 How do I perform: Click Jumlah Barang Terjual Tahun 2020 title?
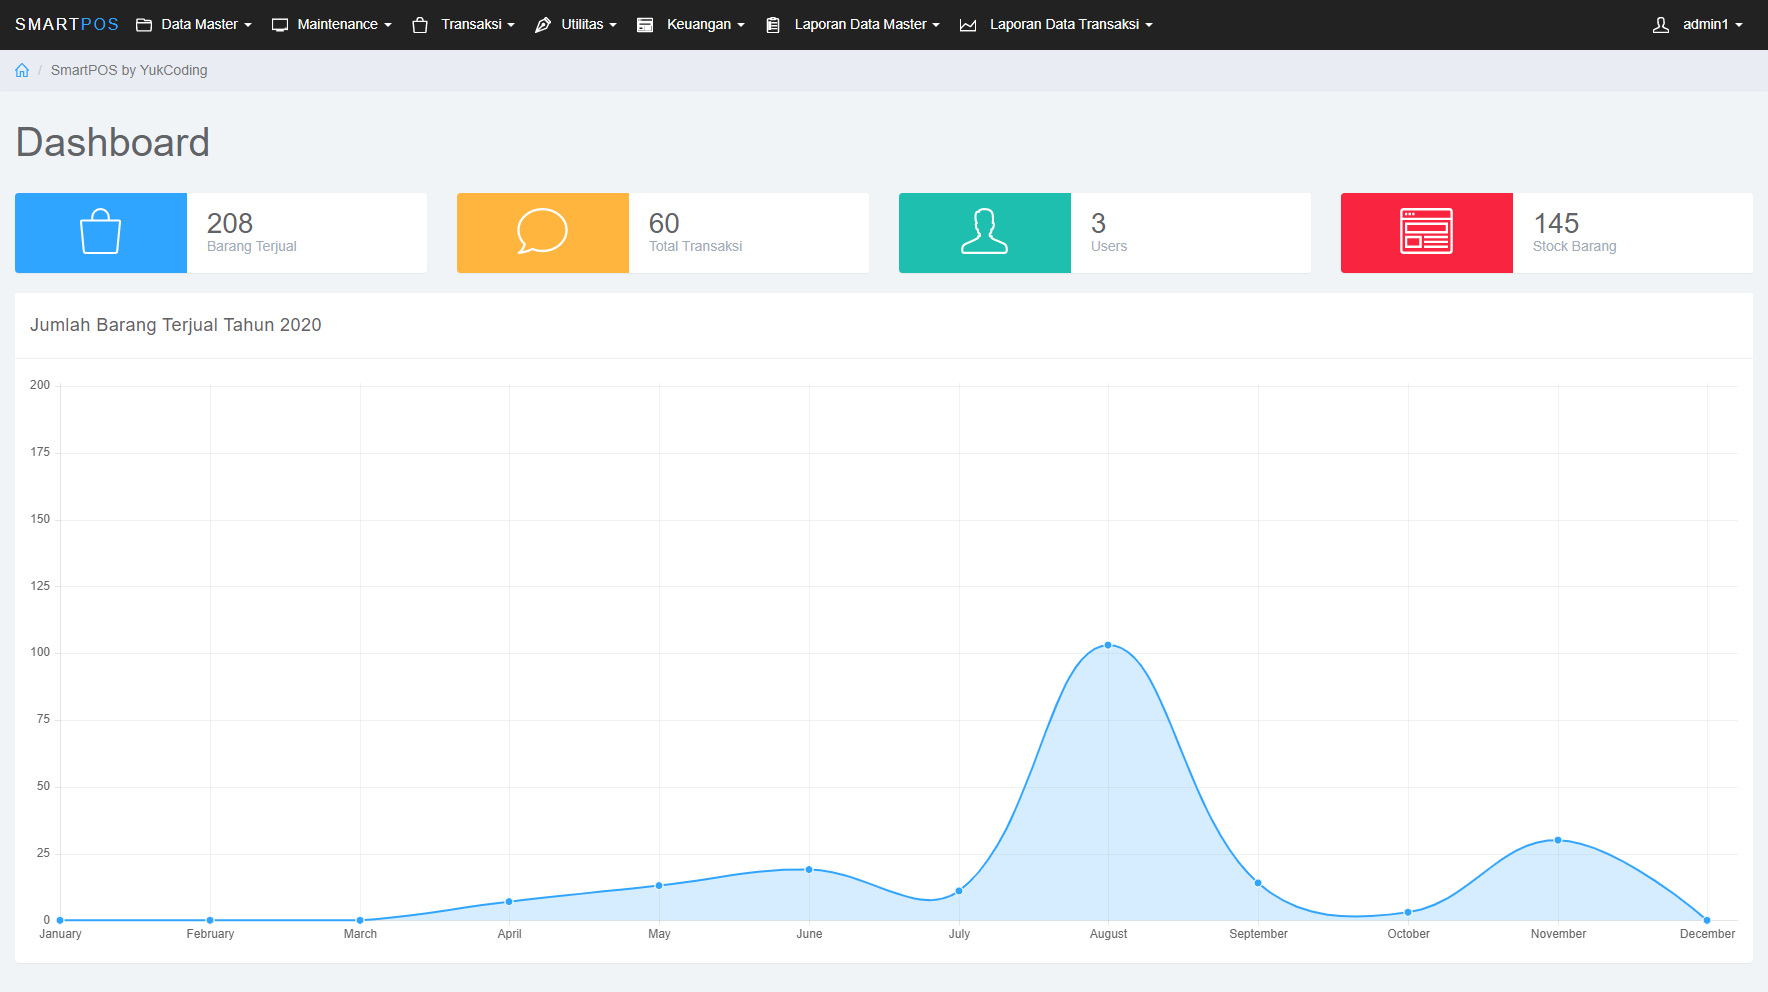tap(176, 325)
